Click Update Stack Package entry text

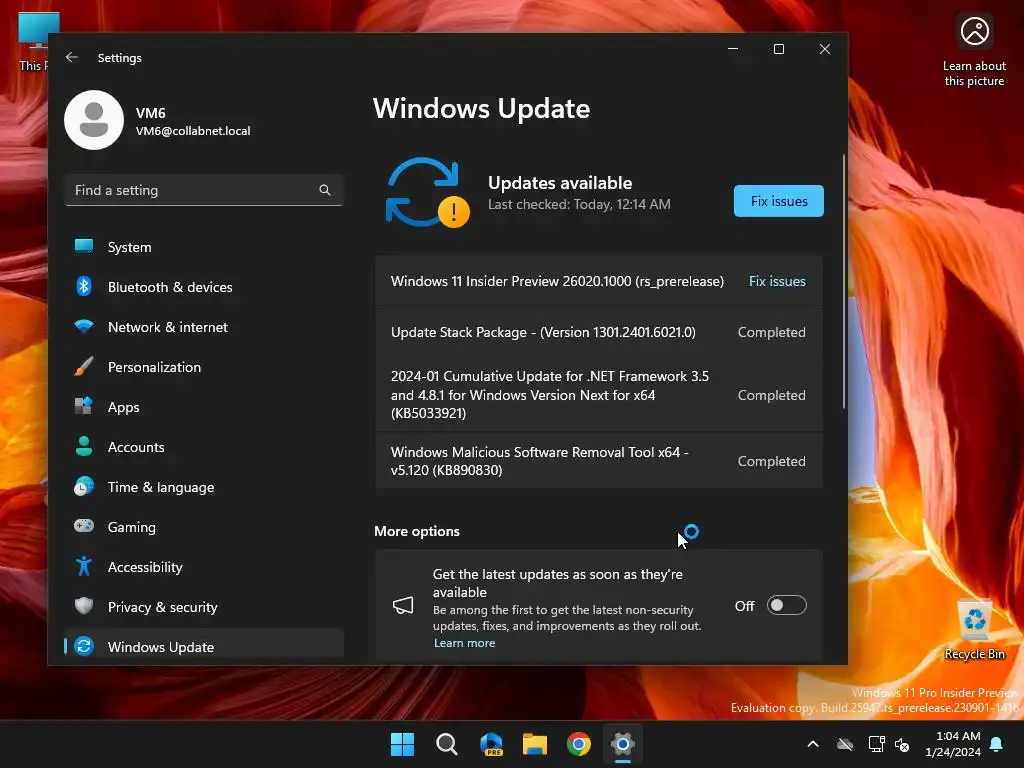(543, 332)
